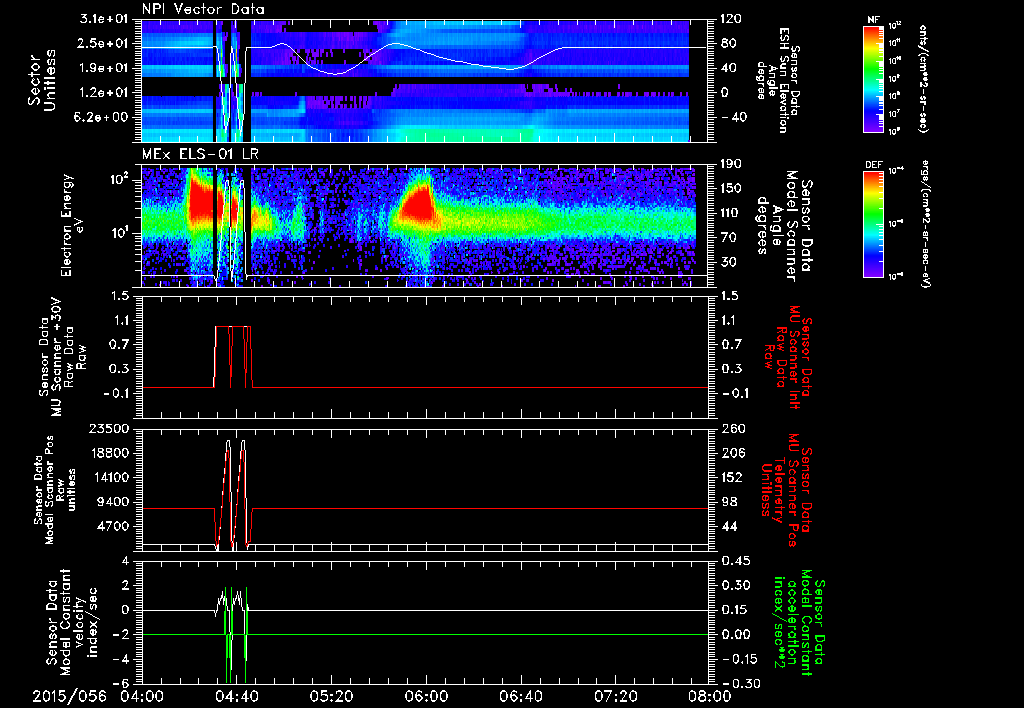
Task: Click the '14100' scanner position tick label
Action: pyautogui.click(x=110, y=477)
